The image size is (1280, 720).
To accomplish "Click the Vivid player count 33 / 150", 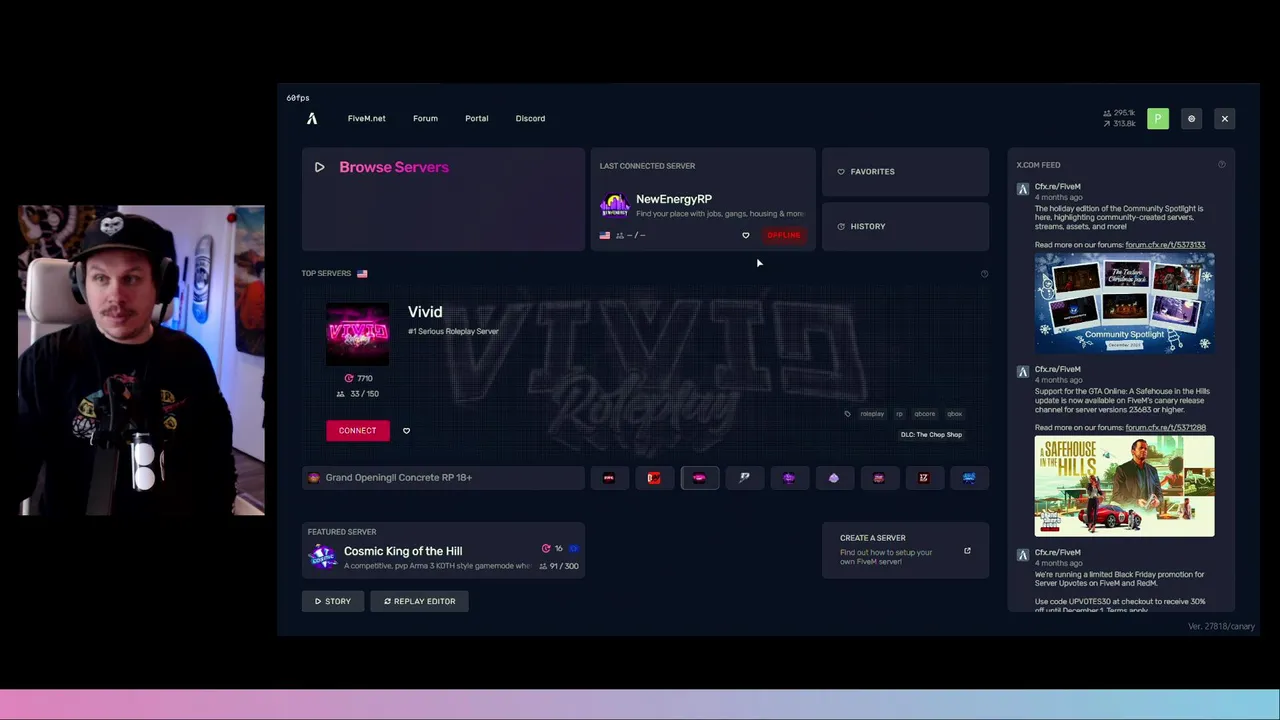I will click(357, 394).
